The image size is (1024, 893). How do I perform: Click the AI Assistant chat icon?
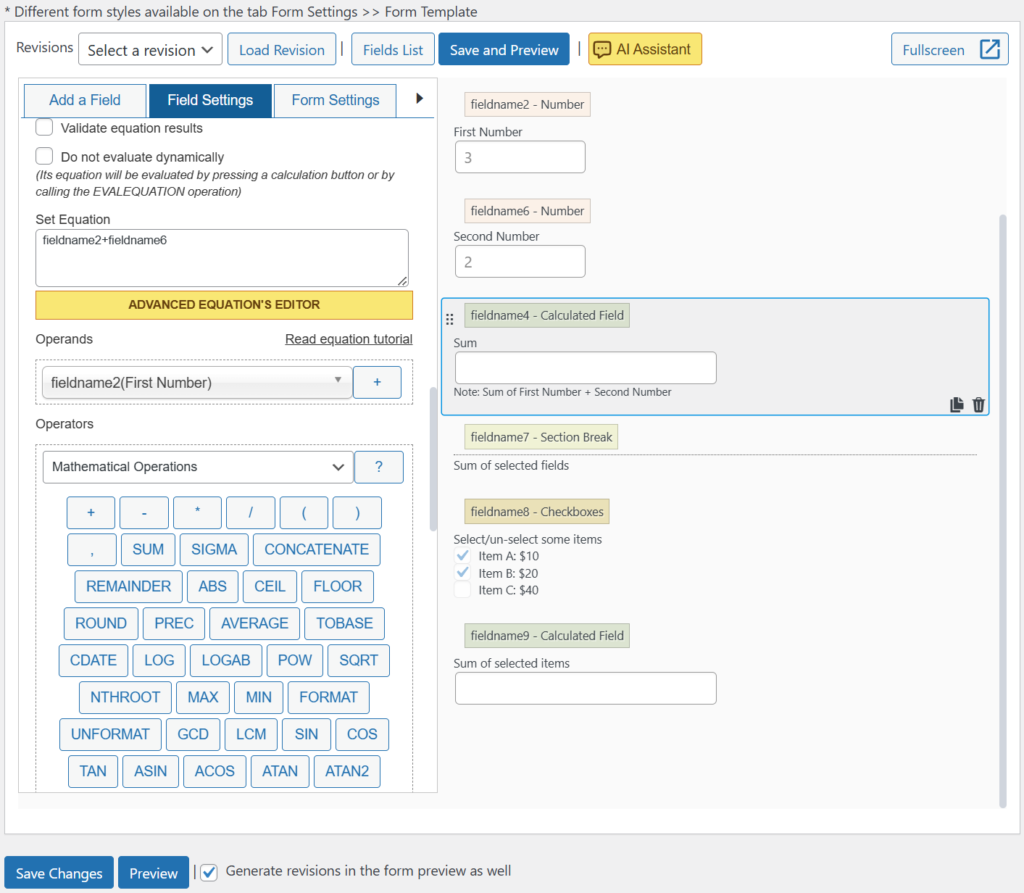pos(601,50)
